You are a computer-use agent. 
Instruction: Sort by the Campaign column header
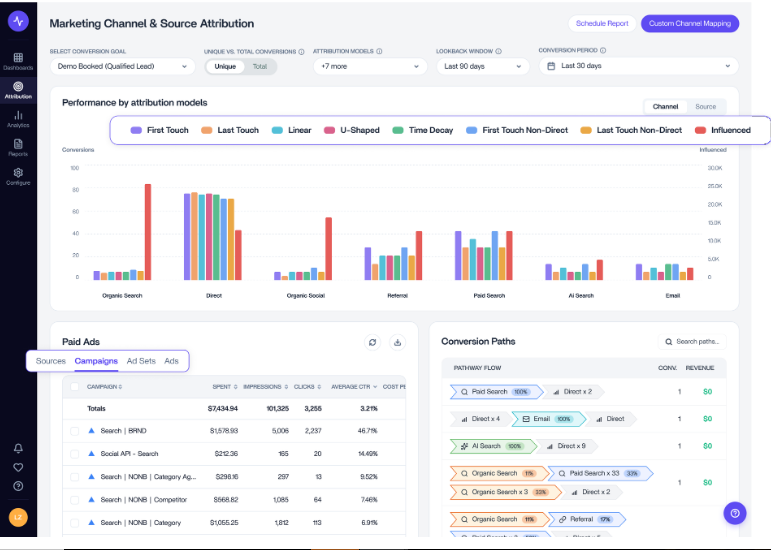104,387
